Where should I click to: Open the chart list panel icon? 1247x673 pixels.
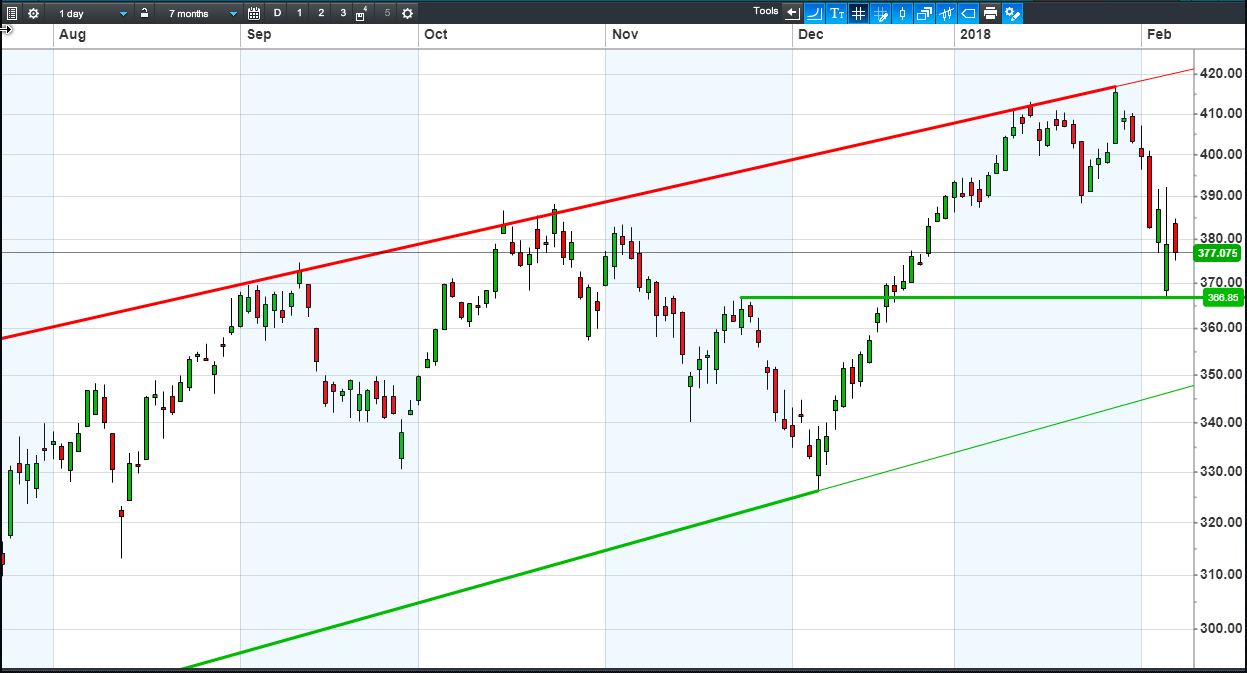click(x=12, y=13)
